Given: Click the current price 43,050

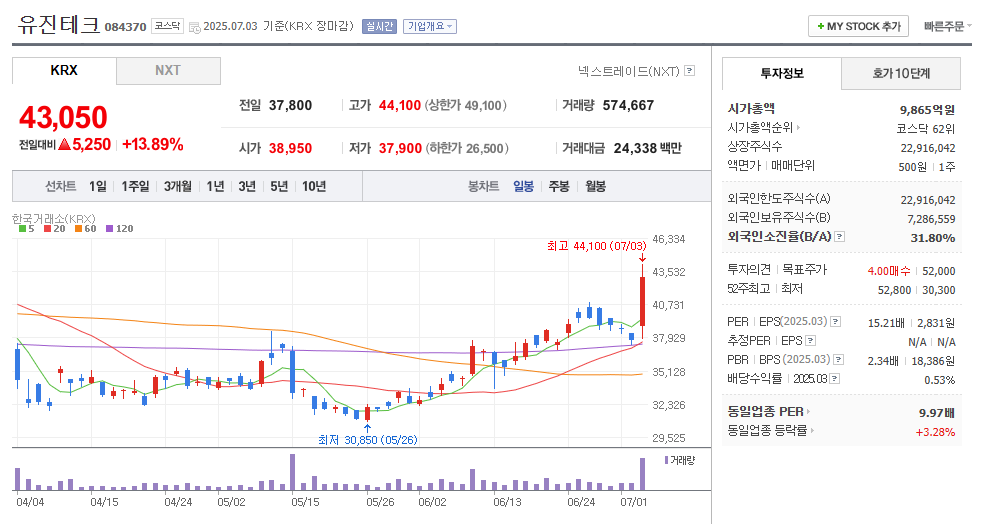Looking at the screenshot, I should 63,117.
